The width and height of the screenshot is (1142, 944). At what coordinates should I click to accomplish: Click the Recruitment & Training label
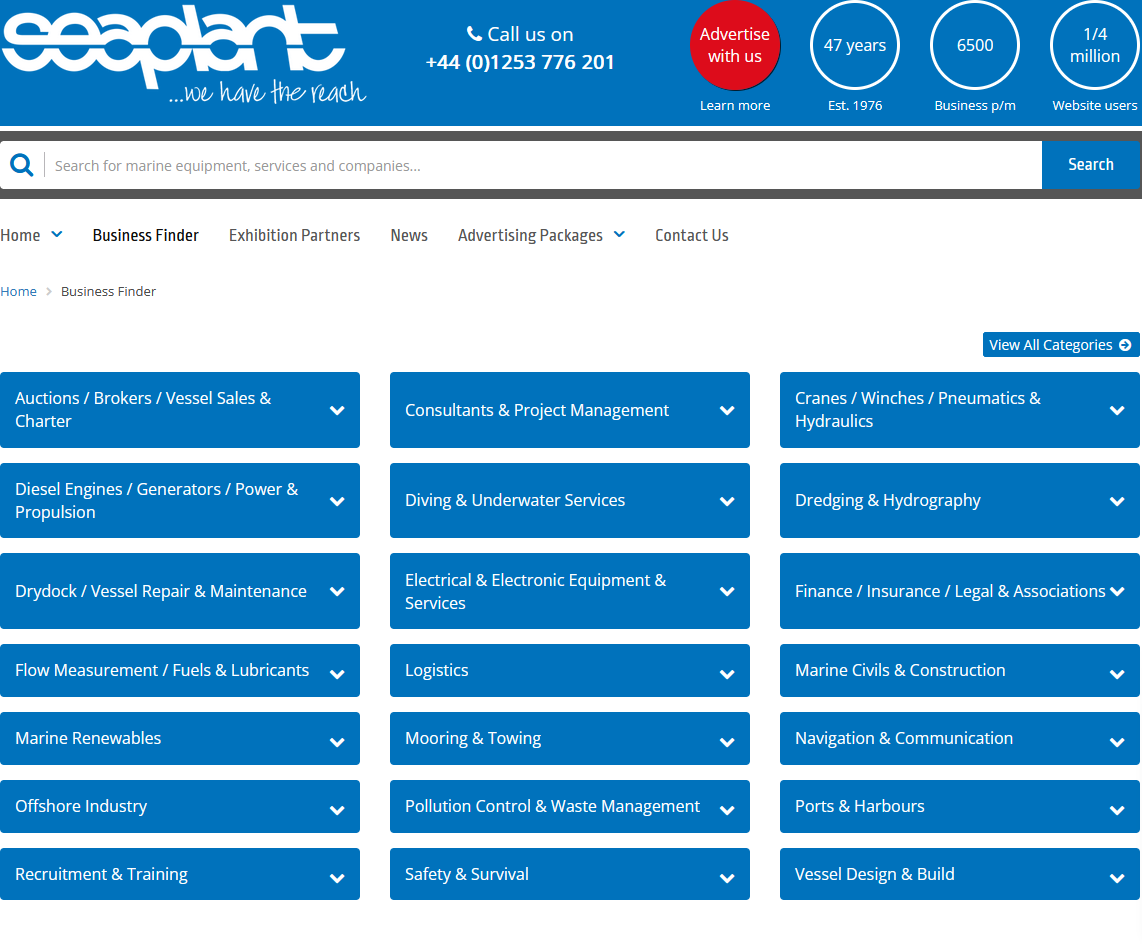pyautogui.click(x=101, y=874)
